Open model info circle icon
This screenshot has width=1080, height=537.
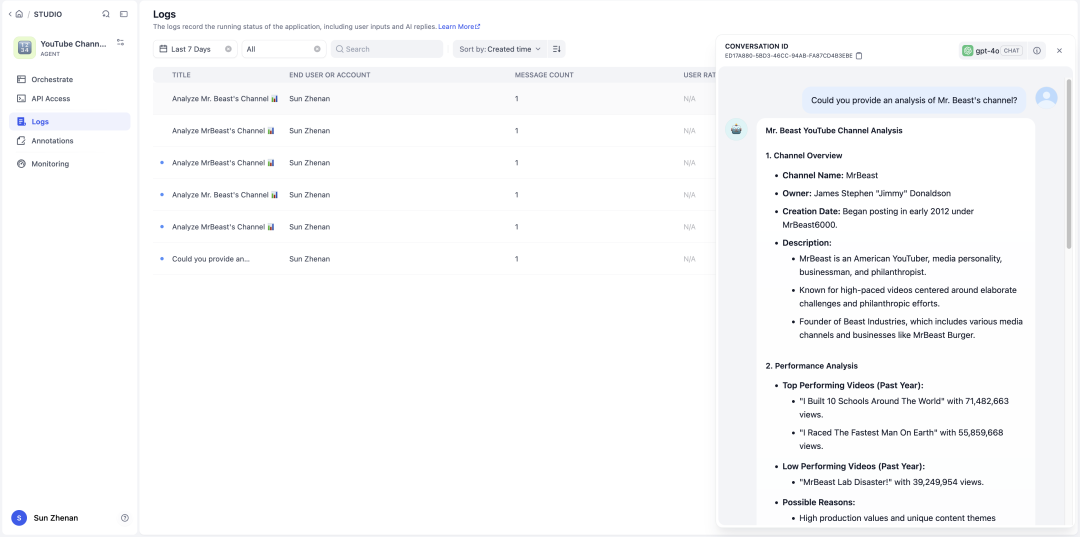pos(1037,50)
